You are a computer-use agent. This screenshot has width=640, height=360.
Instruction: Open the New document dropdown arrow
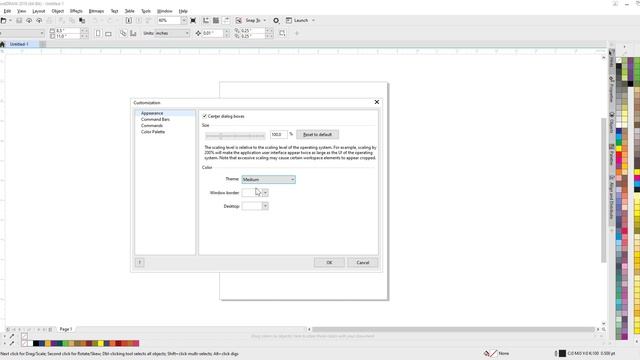(10, 20)
